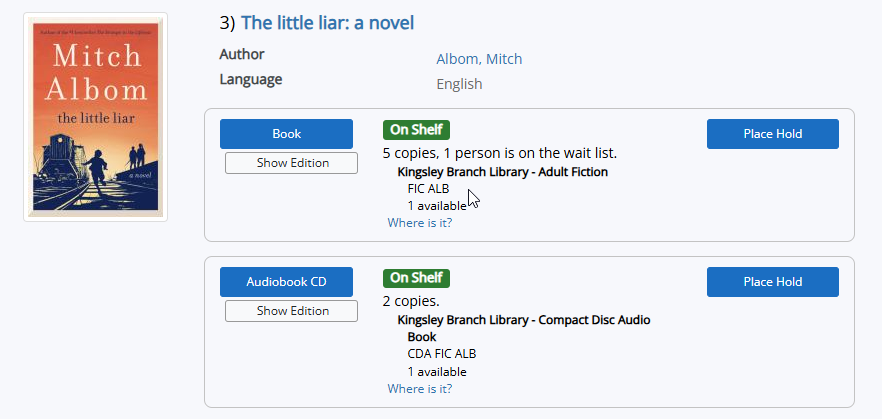Click Kingsley Branch Compact Disc Audio Book text
Screen dimensions: 882x419
[x=523, y=320]
